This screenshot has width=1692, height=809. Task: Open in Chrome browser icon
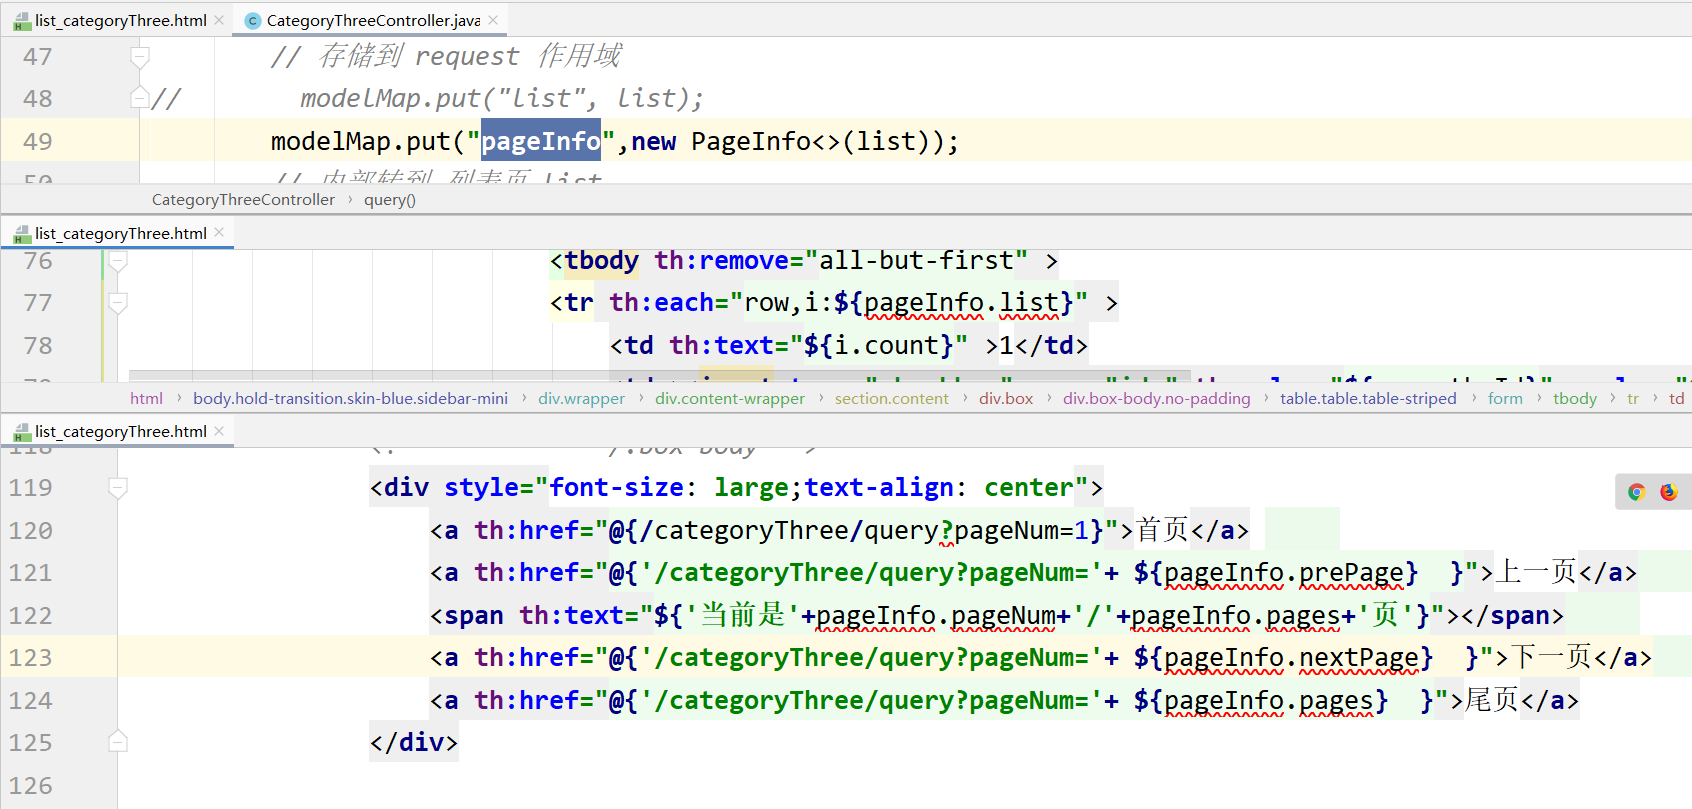pos(1636,491)
